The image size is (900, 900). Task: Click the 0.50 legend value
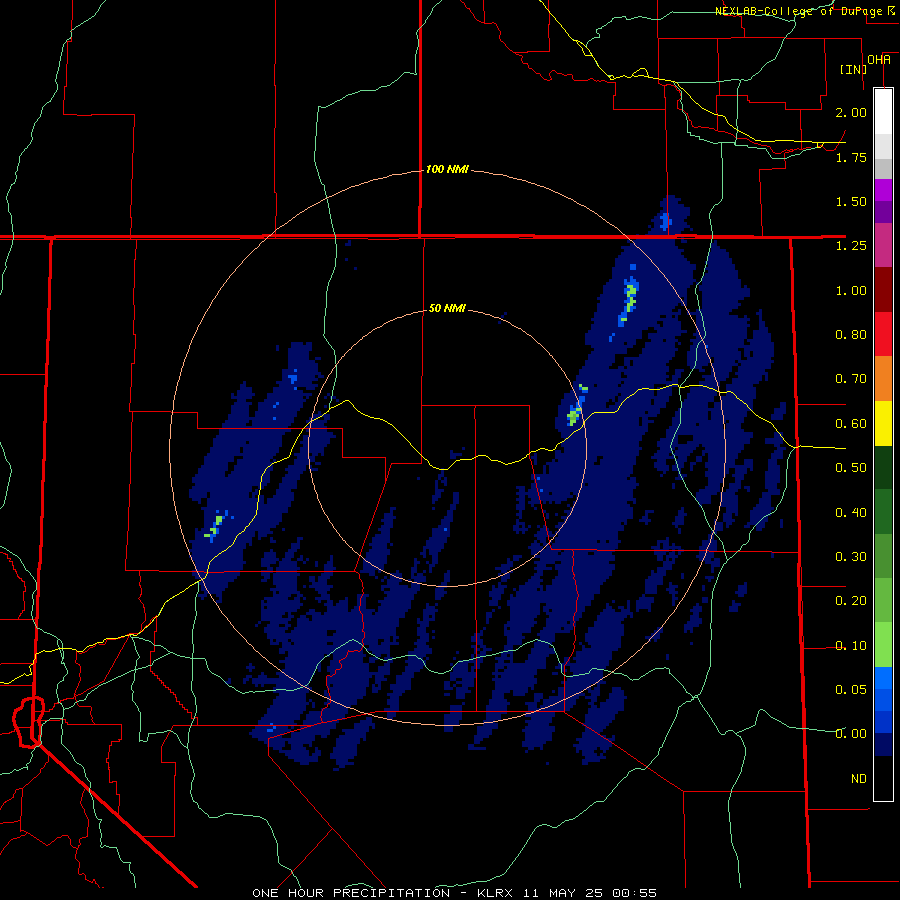click(851, 468)
